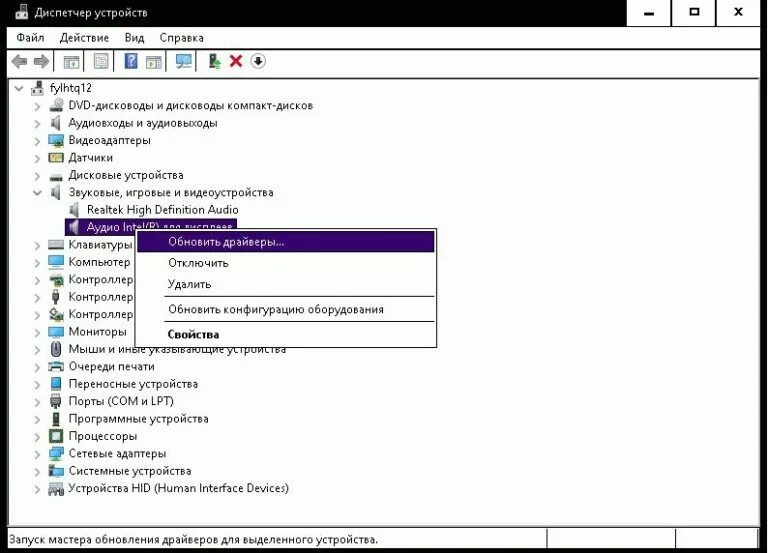Collapse Звуковые, игровые и видеоустройства chevron
Image resolution: width=768 pixels, height=553 pixels.
click(x=37, y=192)
